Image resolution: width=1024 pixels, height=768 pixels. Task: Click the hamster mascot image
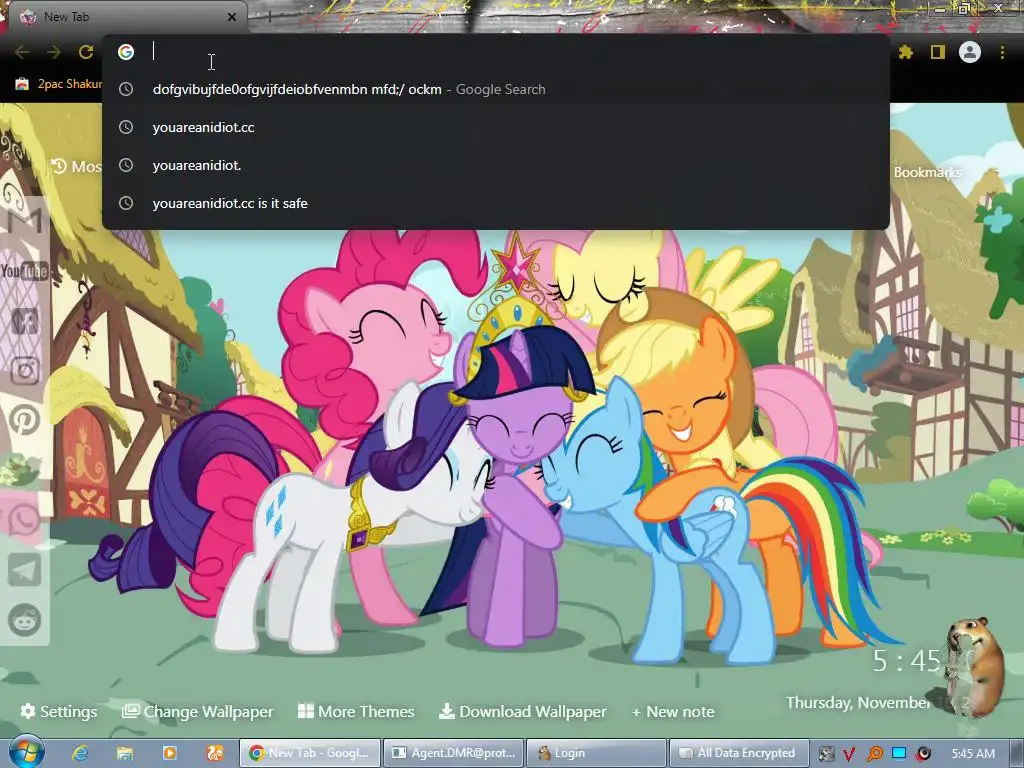click(974, 666)
